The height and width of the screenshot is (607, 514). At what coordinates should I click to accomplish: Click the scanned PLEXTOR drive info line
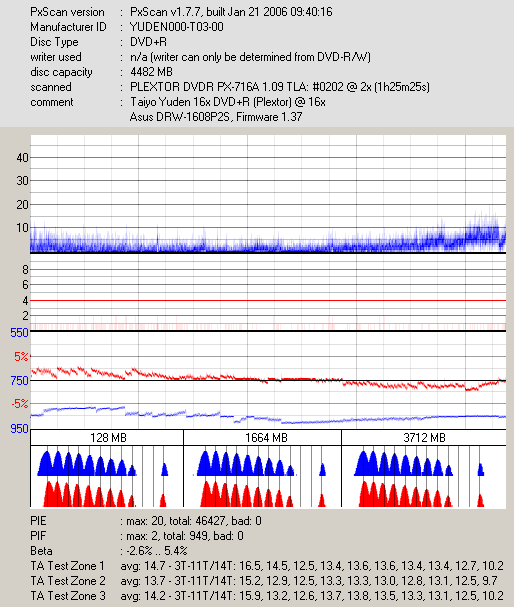[x=280, y=87]
